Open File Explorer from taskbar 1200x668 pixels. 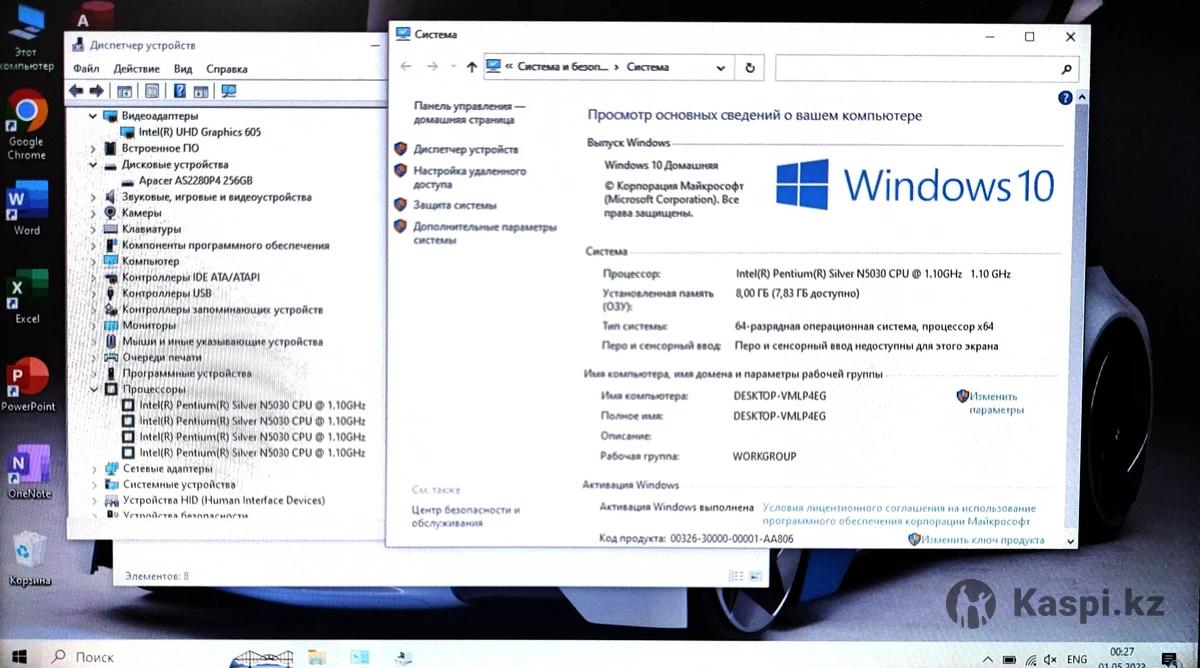(x=317, y=658)
